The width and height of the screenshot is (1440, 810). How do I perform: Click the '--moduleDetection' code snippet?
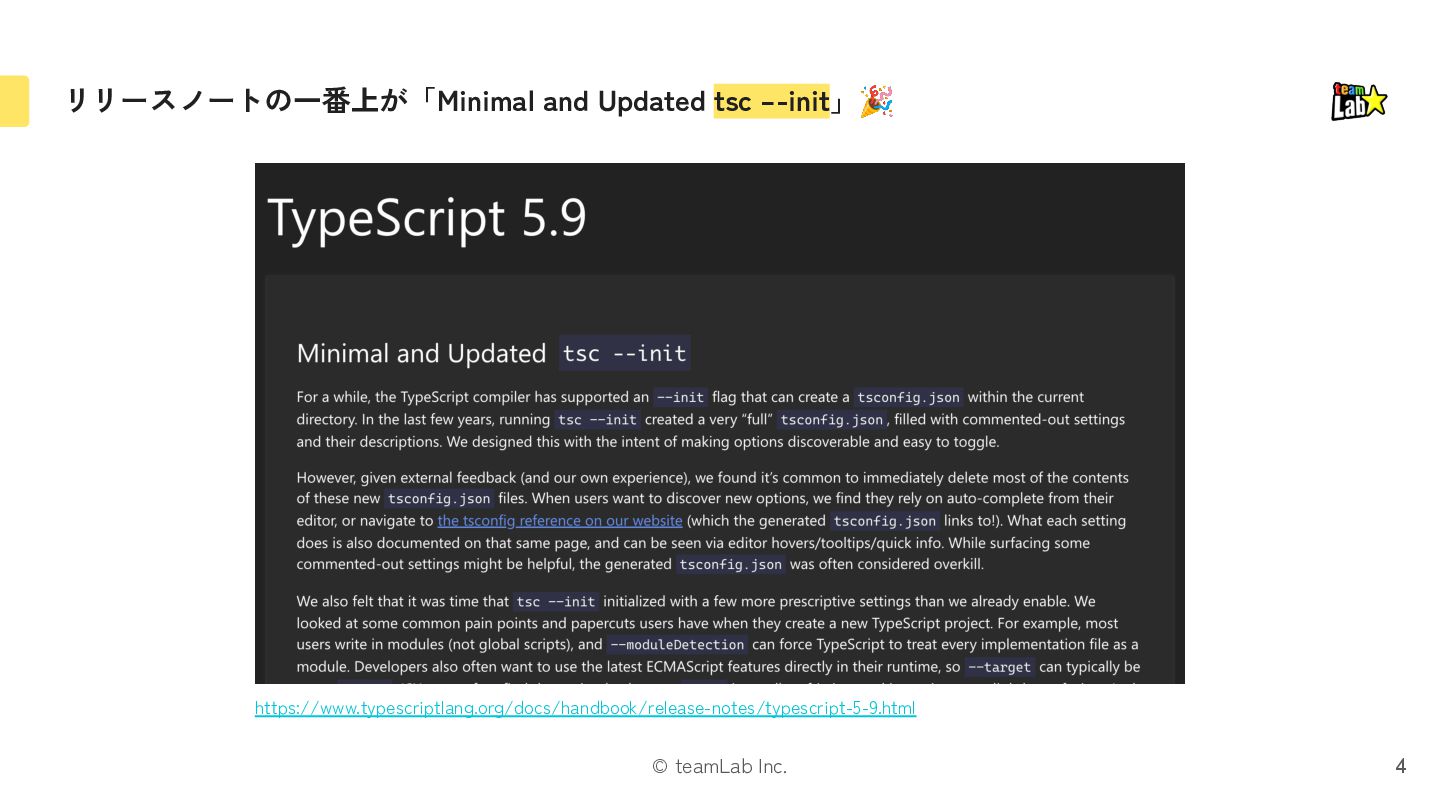(x=677, y=645)
